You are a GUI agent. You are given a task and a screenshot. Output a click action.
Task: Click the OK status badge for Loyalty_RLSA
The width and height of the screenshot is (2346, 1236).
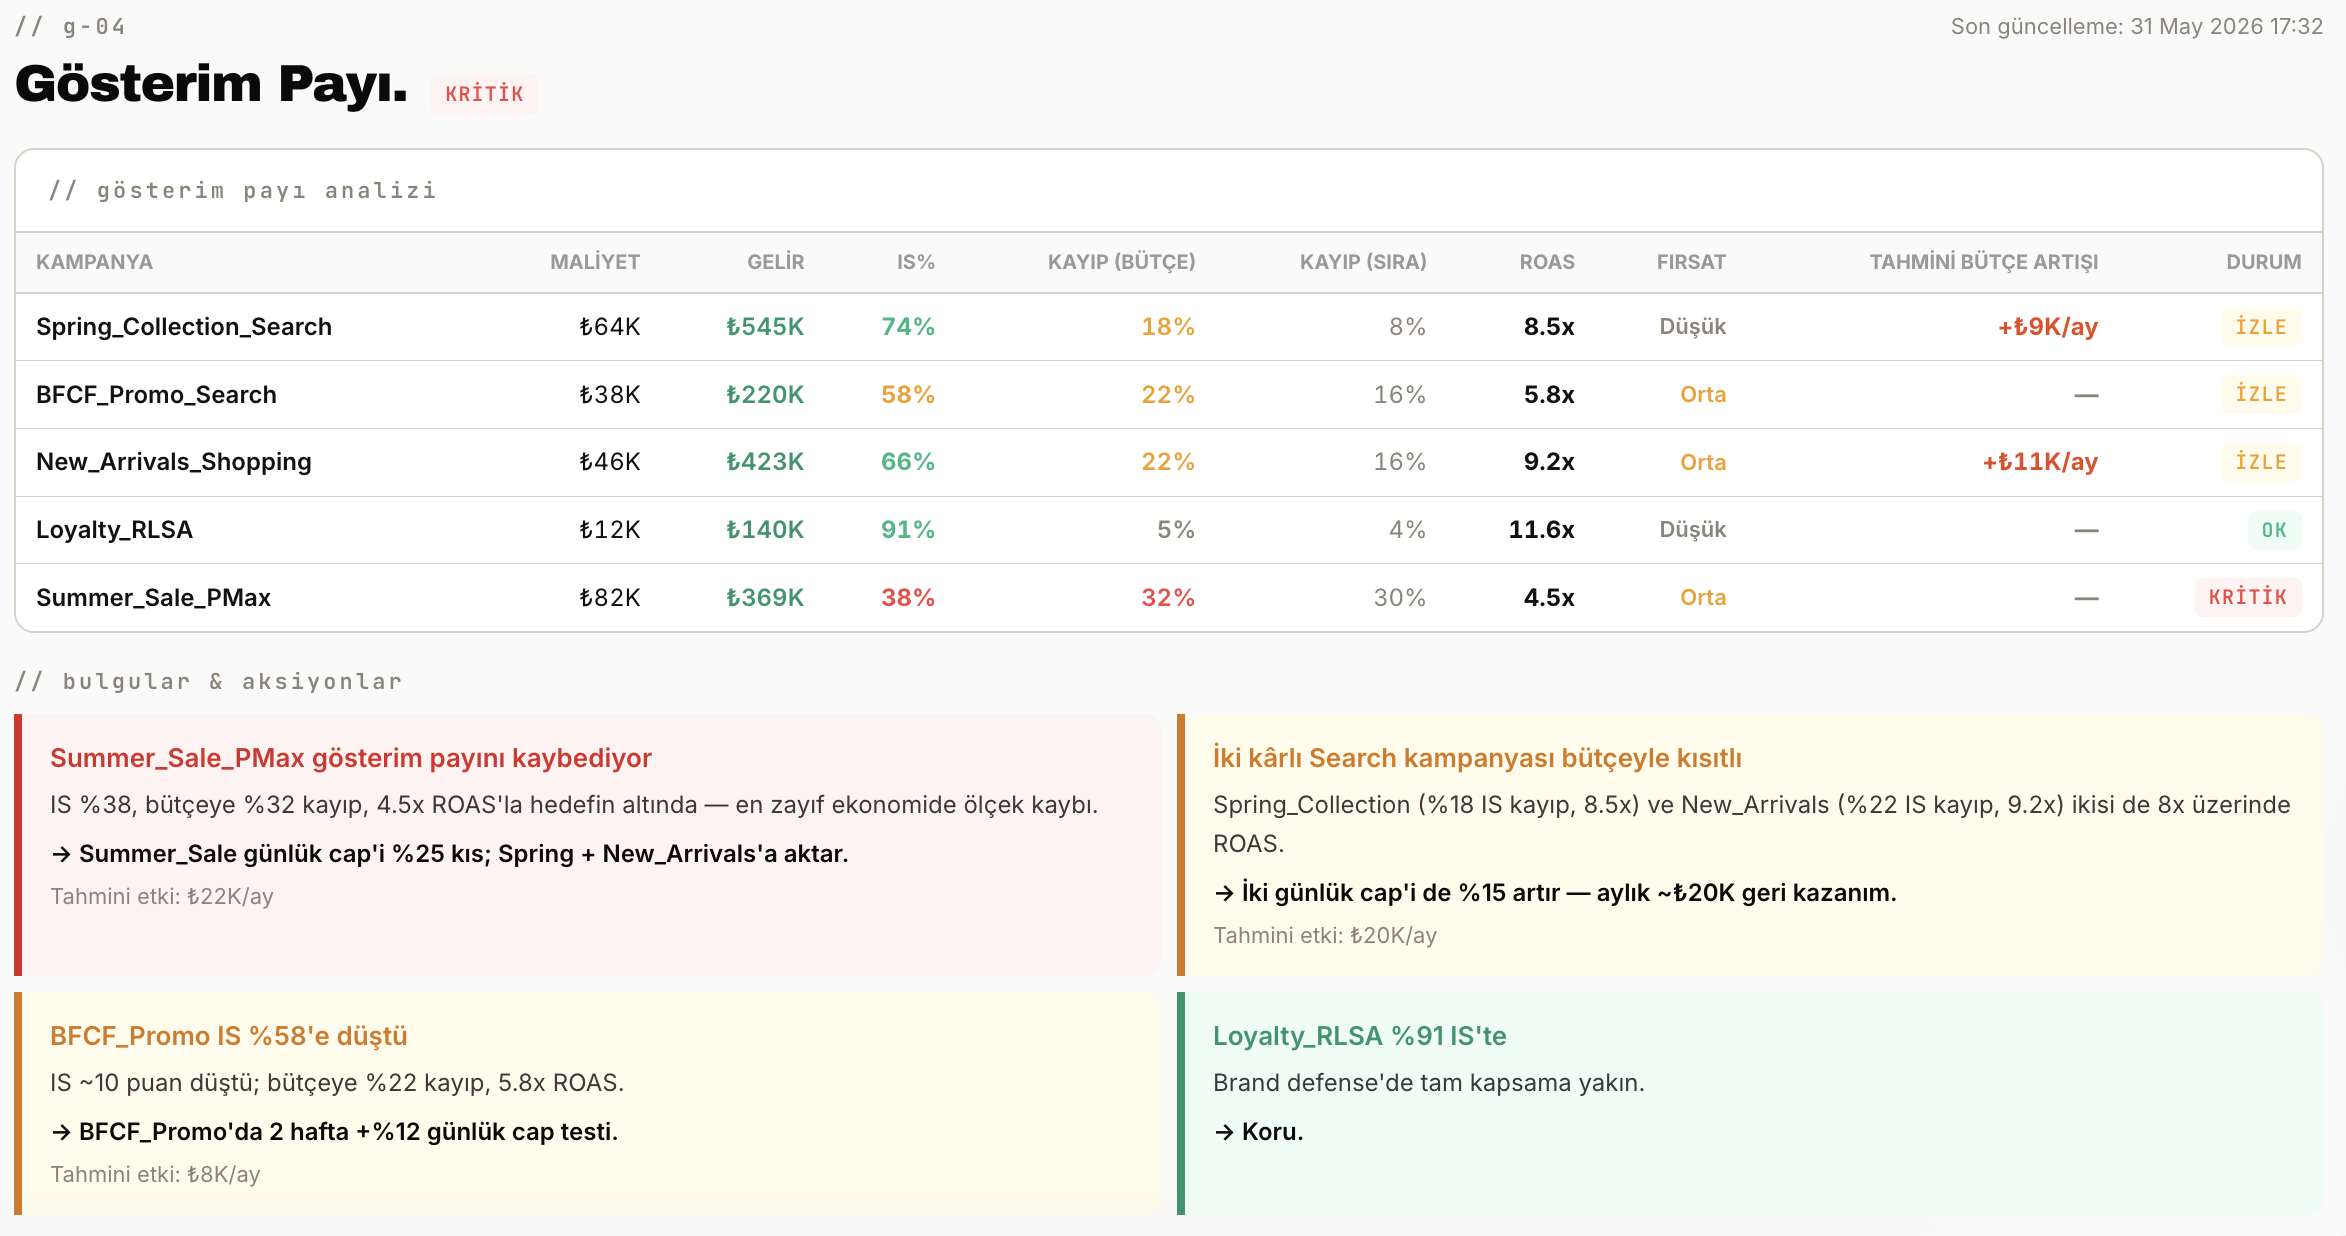click(2274, 530)
